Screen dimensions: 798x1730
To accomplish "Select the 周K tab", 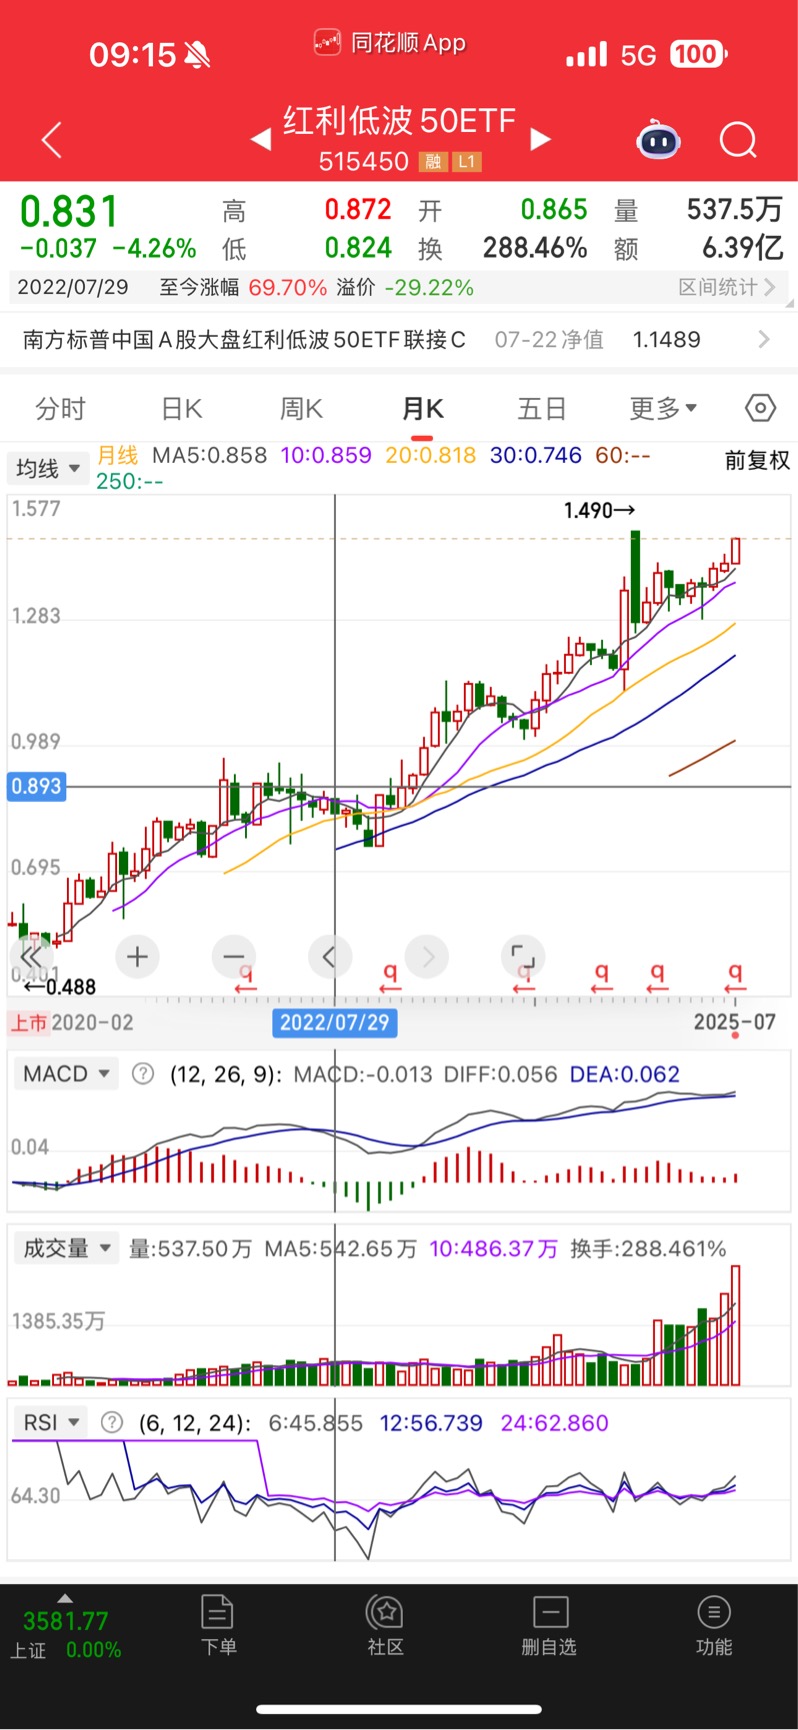I will 301,409.
